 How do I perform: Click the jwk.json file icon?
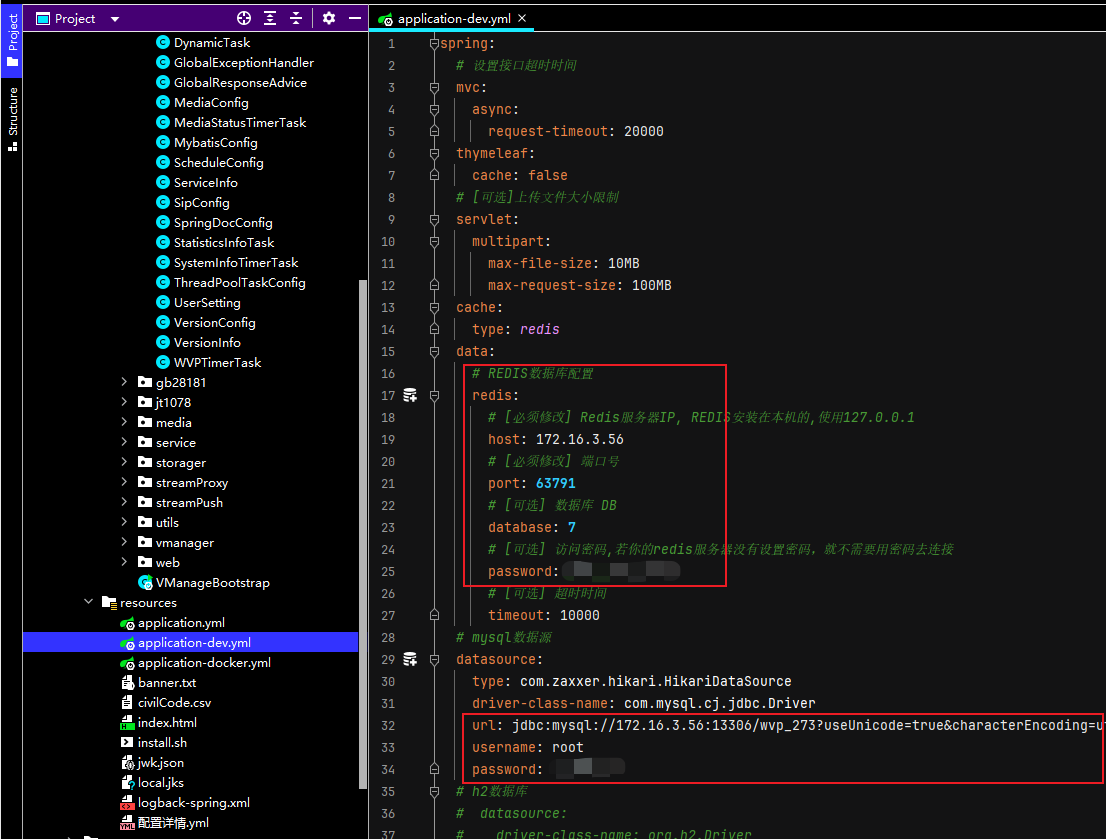click(128, 763)
